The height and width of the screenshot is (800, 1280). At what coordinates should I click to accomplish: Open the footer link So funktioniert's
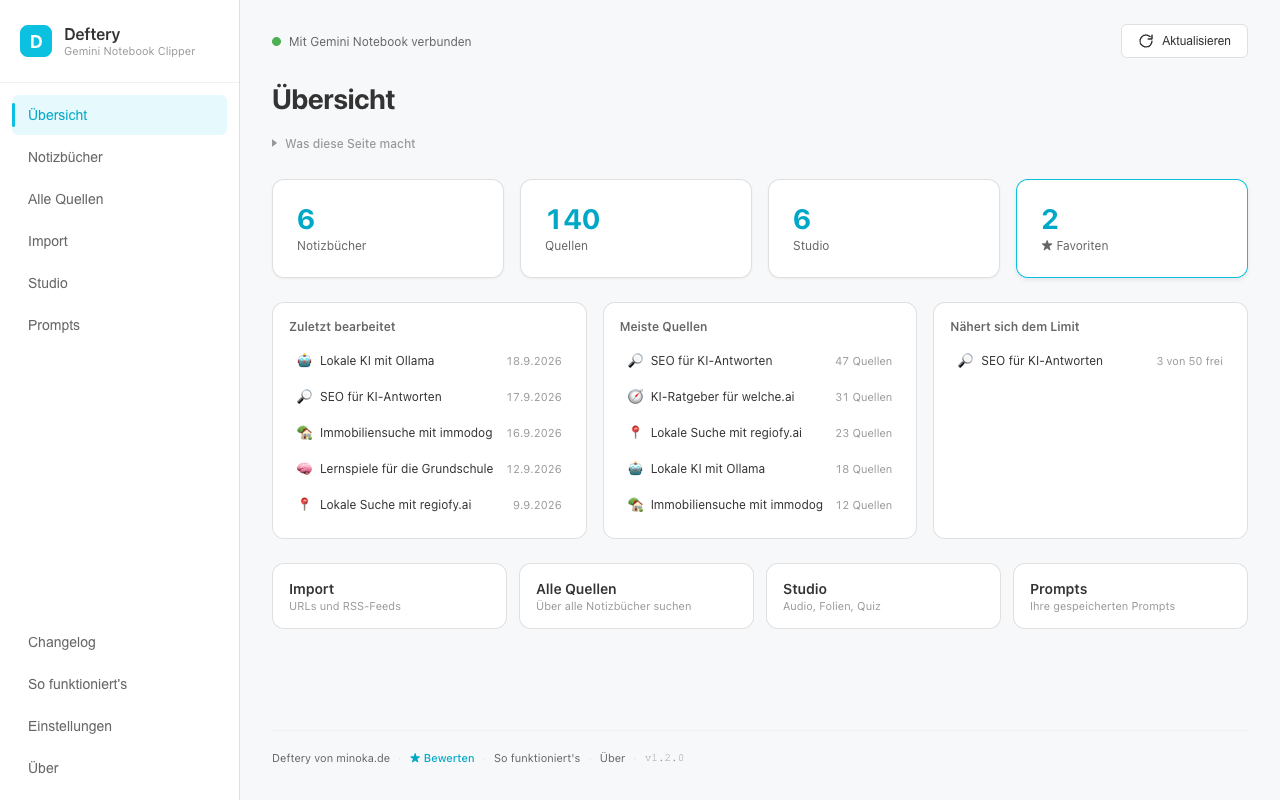pos(537,758)
